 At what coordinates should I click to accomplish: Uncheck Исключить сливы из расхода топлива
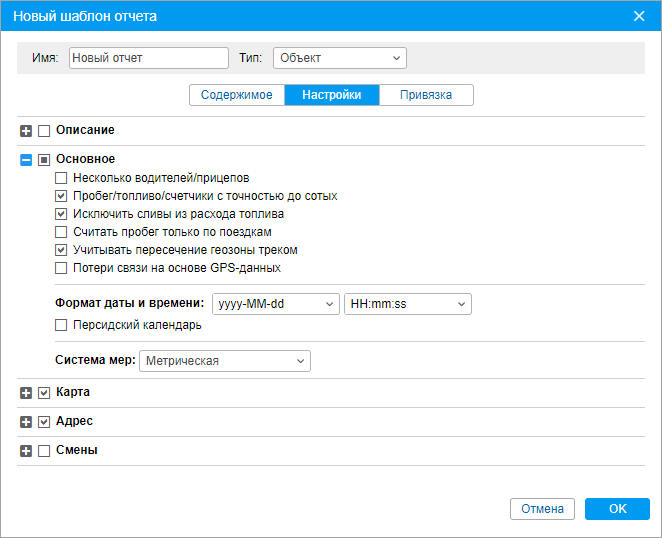click(x=62, y=214)
